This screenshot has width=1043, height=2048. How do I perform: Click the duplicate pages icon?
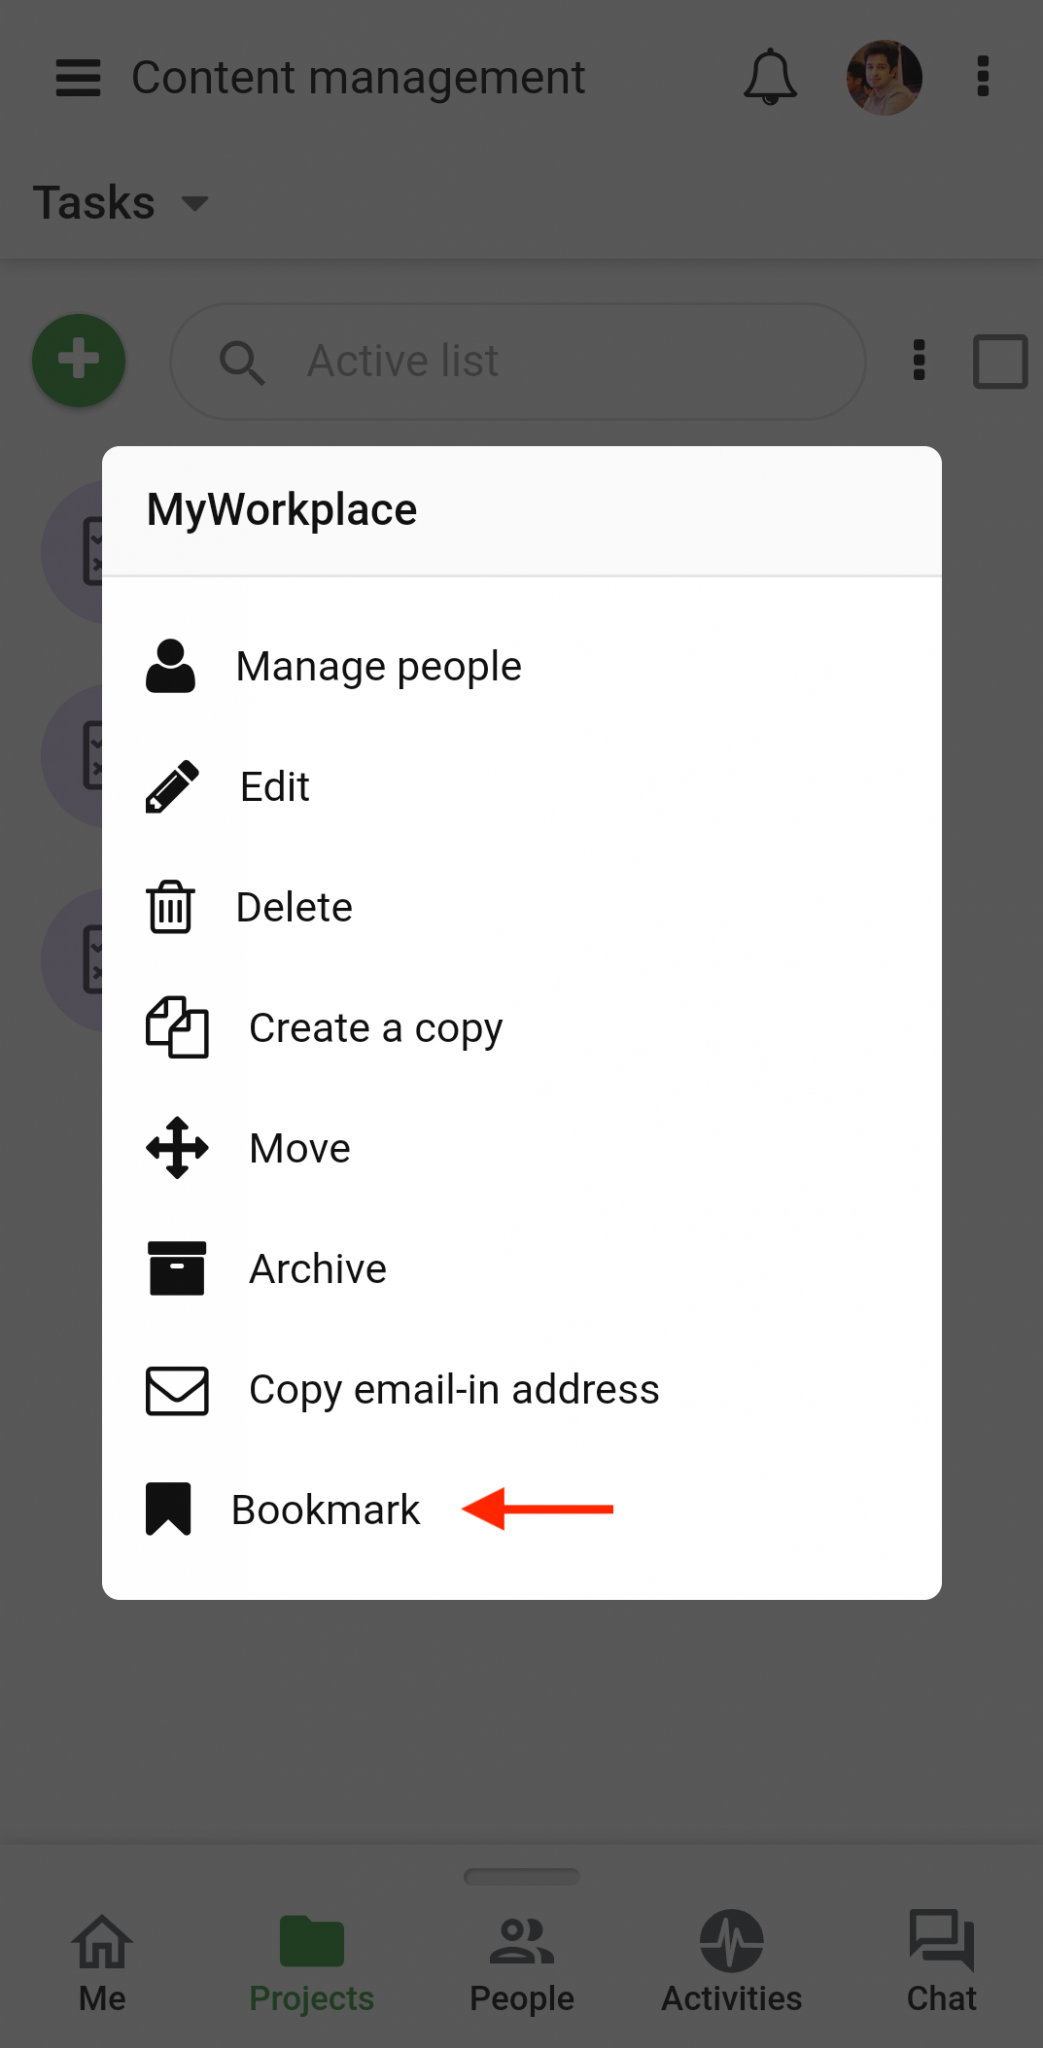tap(177, 1027)
